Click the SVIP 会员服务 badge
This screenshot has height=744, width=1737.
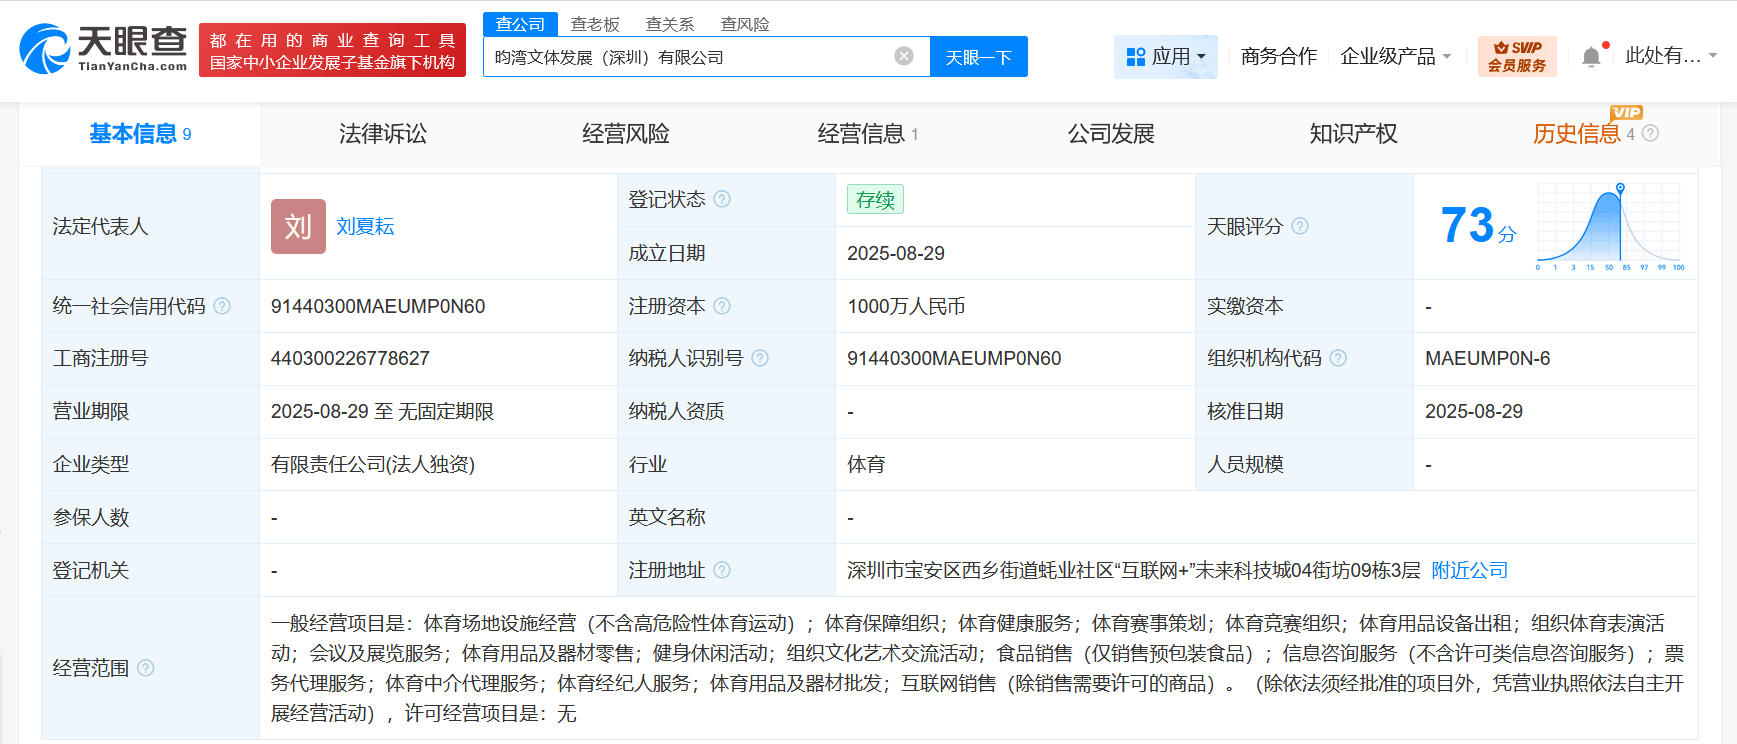pos(1517,56)
